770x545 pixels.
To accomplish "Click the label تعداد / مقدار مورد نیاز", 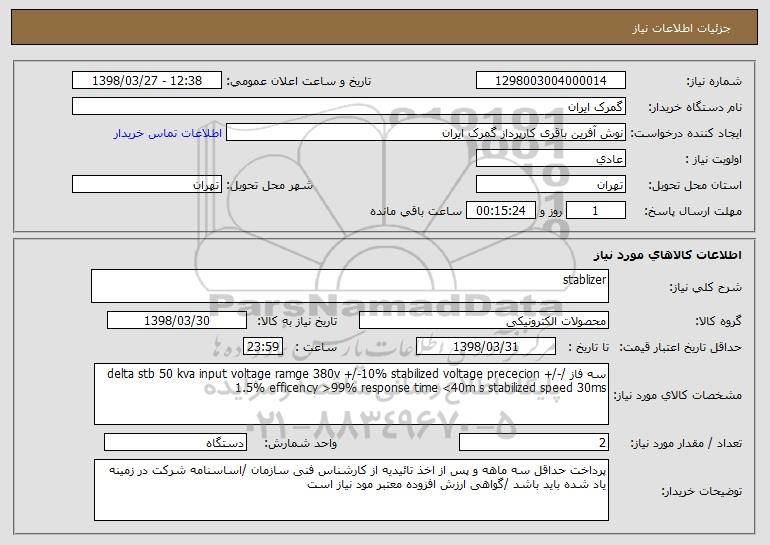I will tap(686, 443).
